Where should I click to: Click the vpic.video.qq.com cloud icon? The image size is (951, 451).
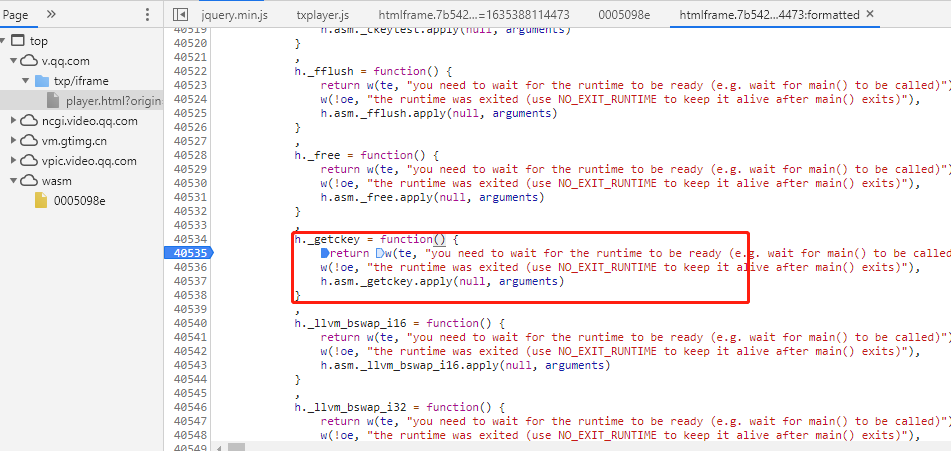click(29, 161)
